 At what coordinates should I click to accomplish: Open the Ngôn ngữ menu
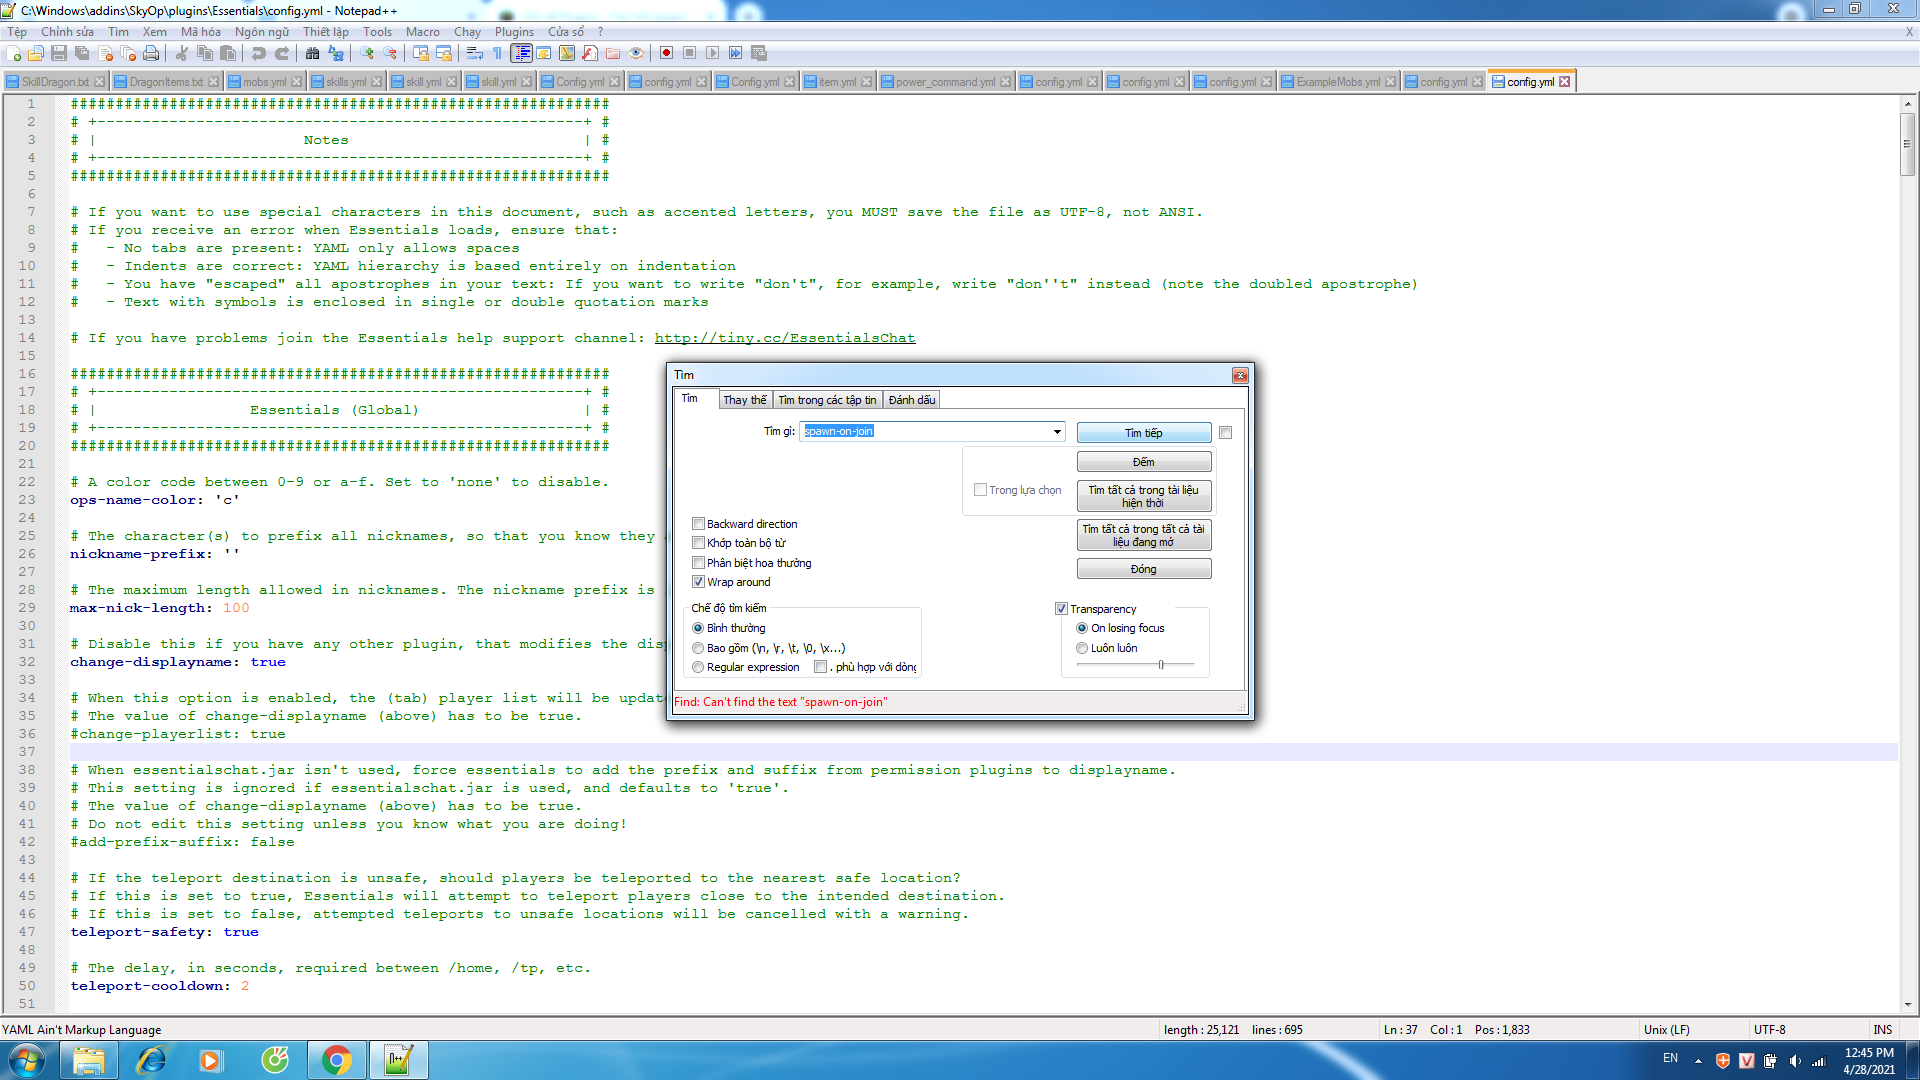261,32
